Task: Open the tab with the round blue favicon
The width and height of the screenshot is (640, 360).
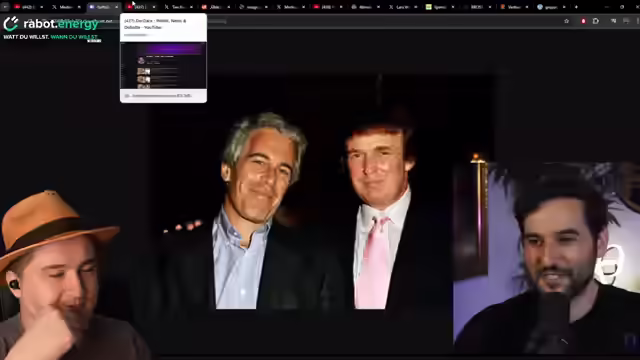Action: coord(552,7)
